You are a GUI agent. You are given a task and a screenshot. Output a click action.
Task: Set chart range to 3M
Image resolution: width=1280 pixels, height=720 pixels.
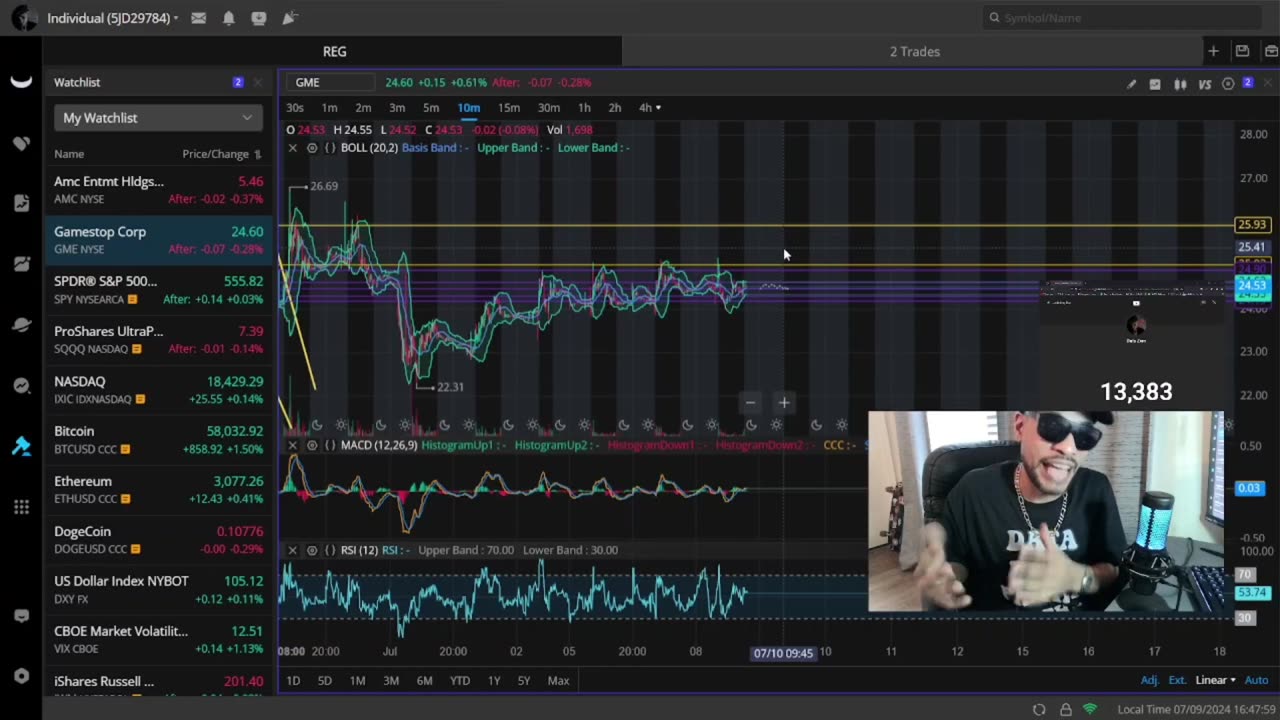pos(391,681)
